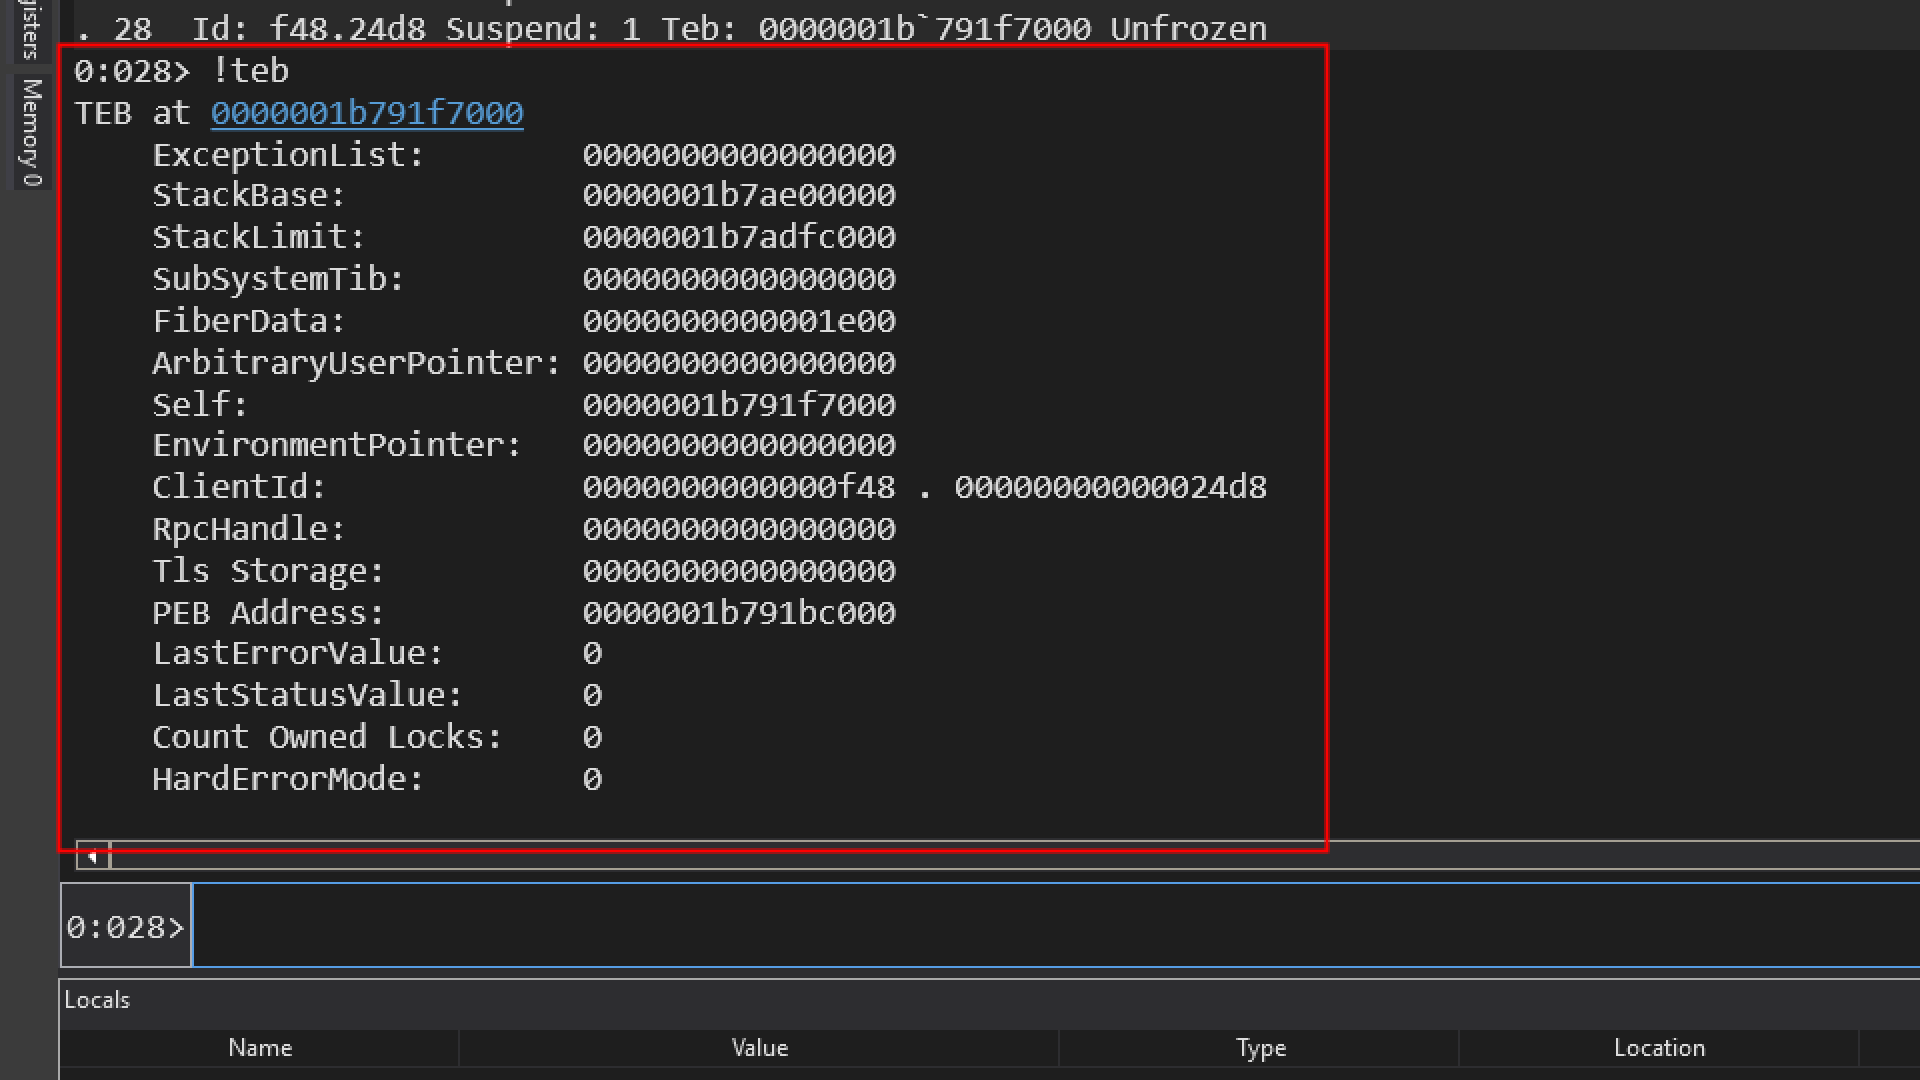Click the thread 28 Unfrozen status line
Screen dimensions: 1920x1080
coord(670,28)
